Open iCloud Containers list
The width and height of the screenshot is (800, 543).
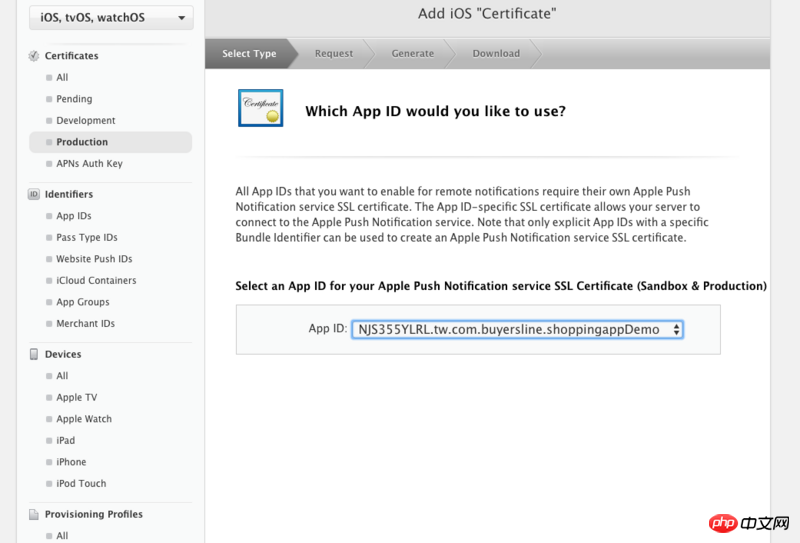[96, 280]
